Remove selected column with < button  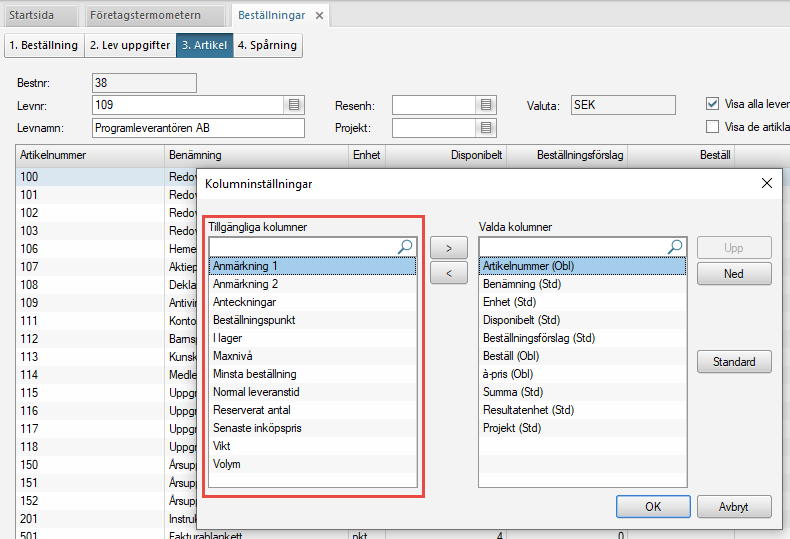449,273
